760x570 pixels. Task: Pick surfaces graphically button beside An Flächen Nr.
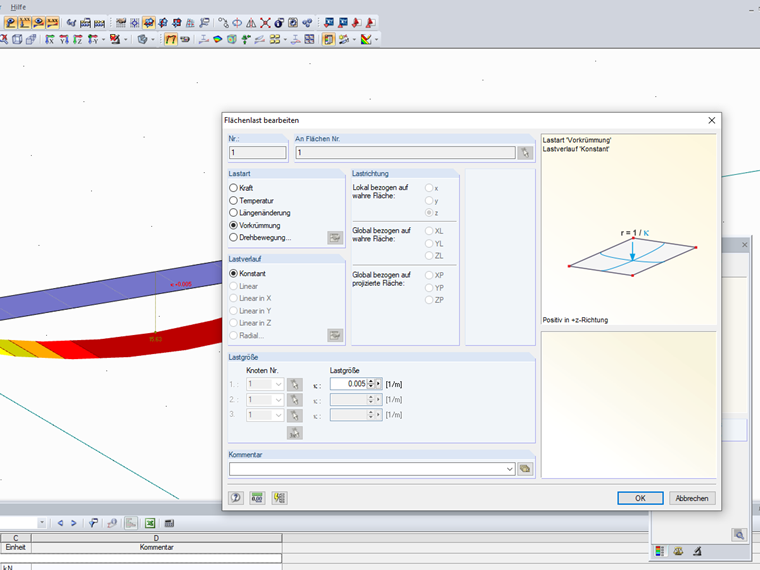pyautogui.click(x=525, y=153)
